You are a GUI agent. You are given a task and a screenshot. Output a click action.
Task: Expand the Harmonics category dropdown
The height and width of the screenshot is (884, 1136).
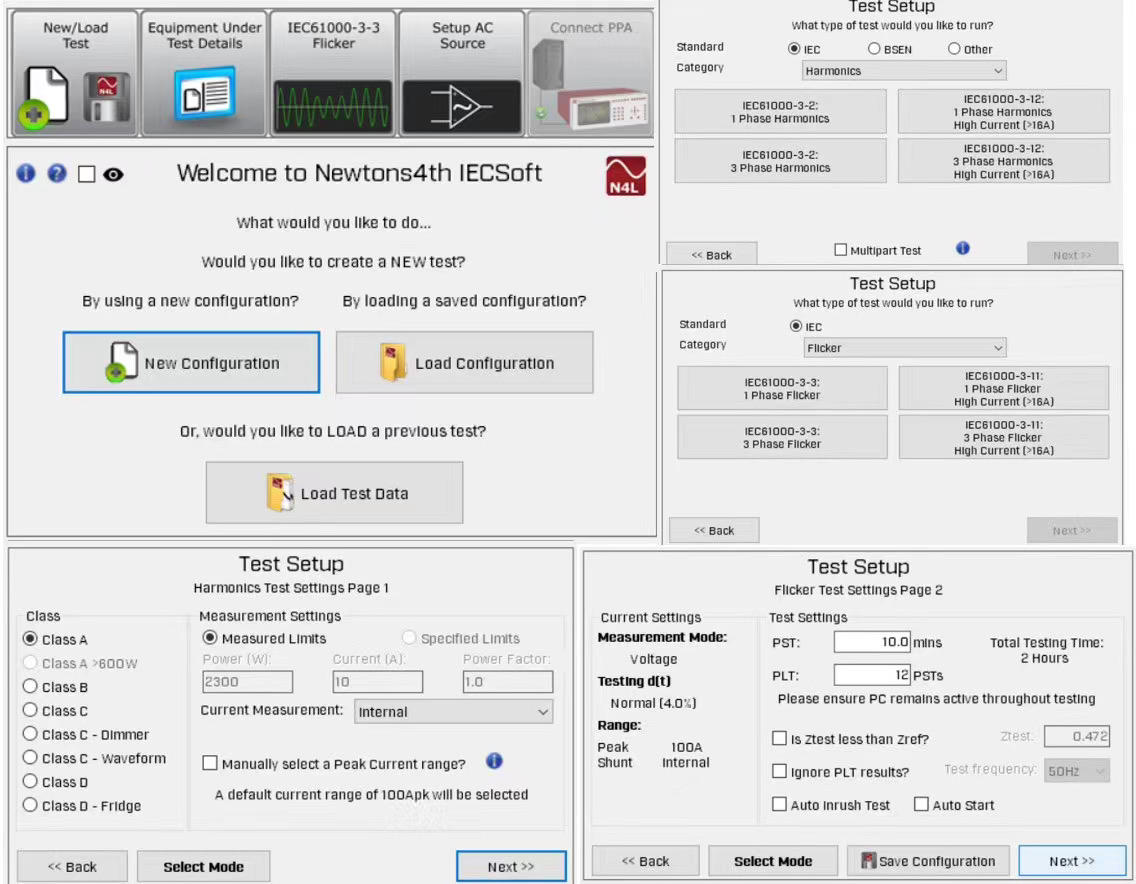coord(904,71)
